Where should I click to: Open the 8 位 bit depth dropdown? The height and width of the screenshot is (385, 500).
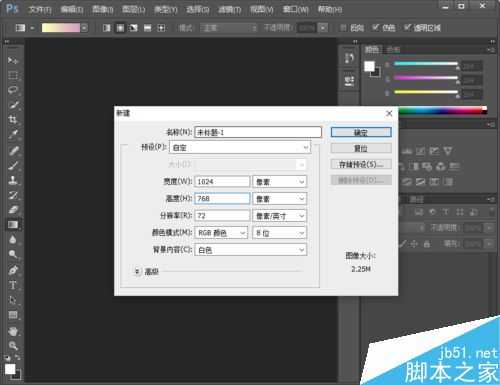(x=280, y=233)
